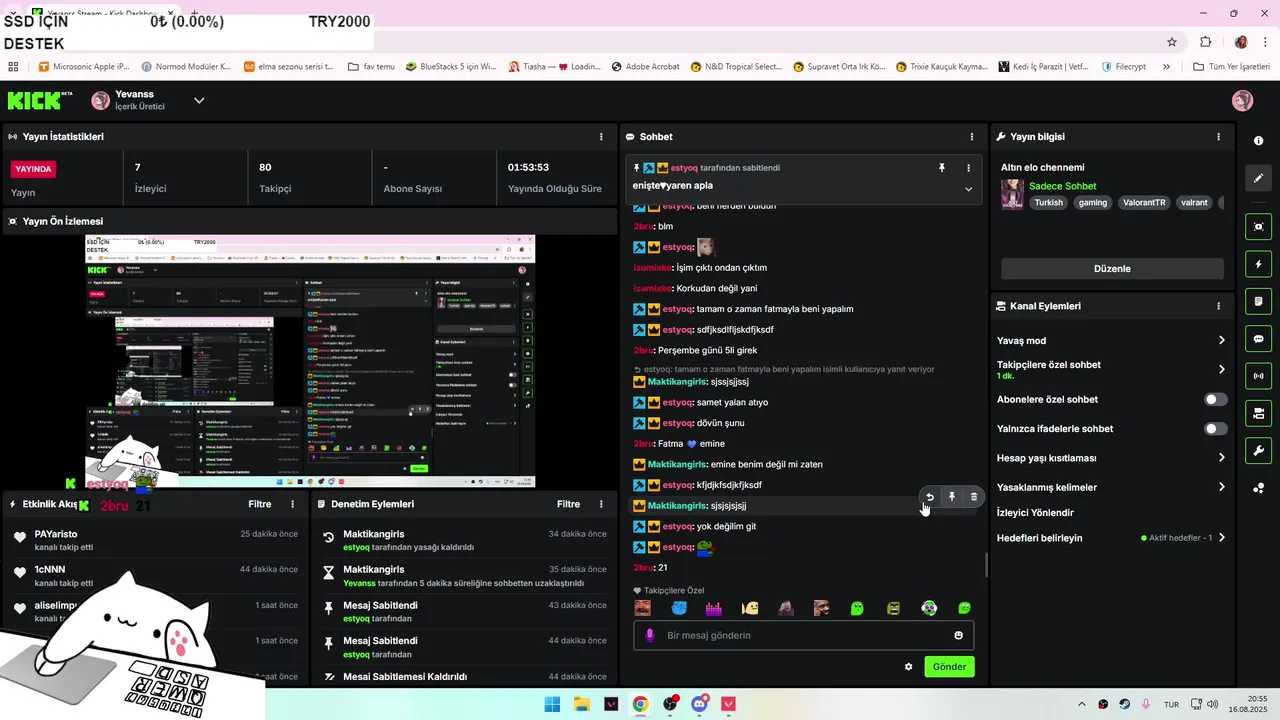Expand Yevanss channel dropdown chevron
The image size is (1280, 720).
pos(199,100)
